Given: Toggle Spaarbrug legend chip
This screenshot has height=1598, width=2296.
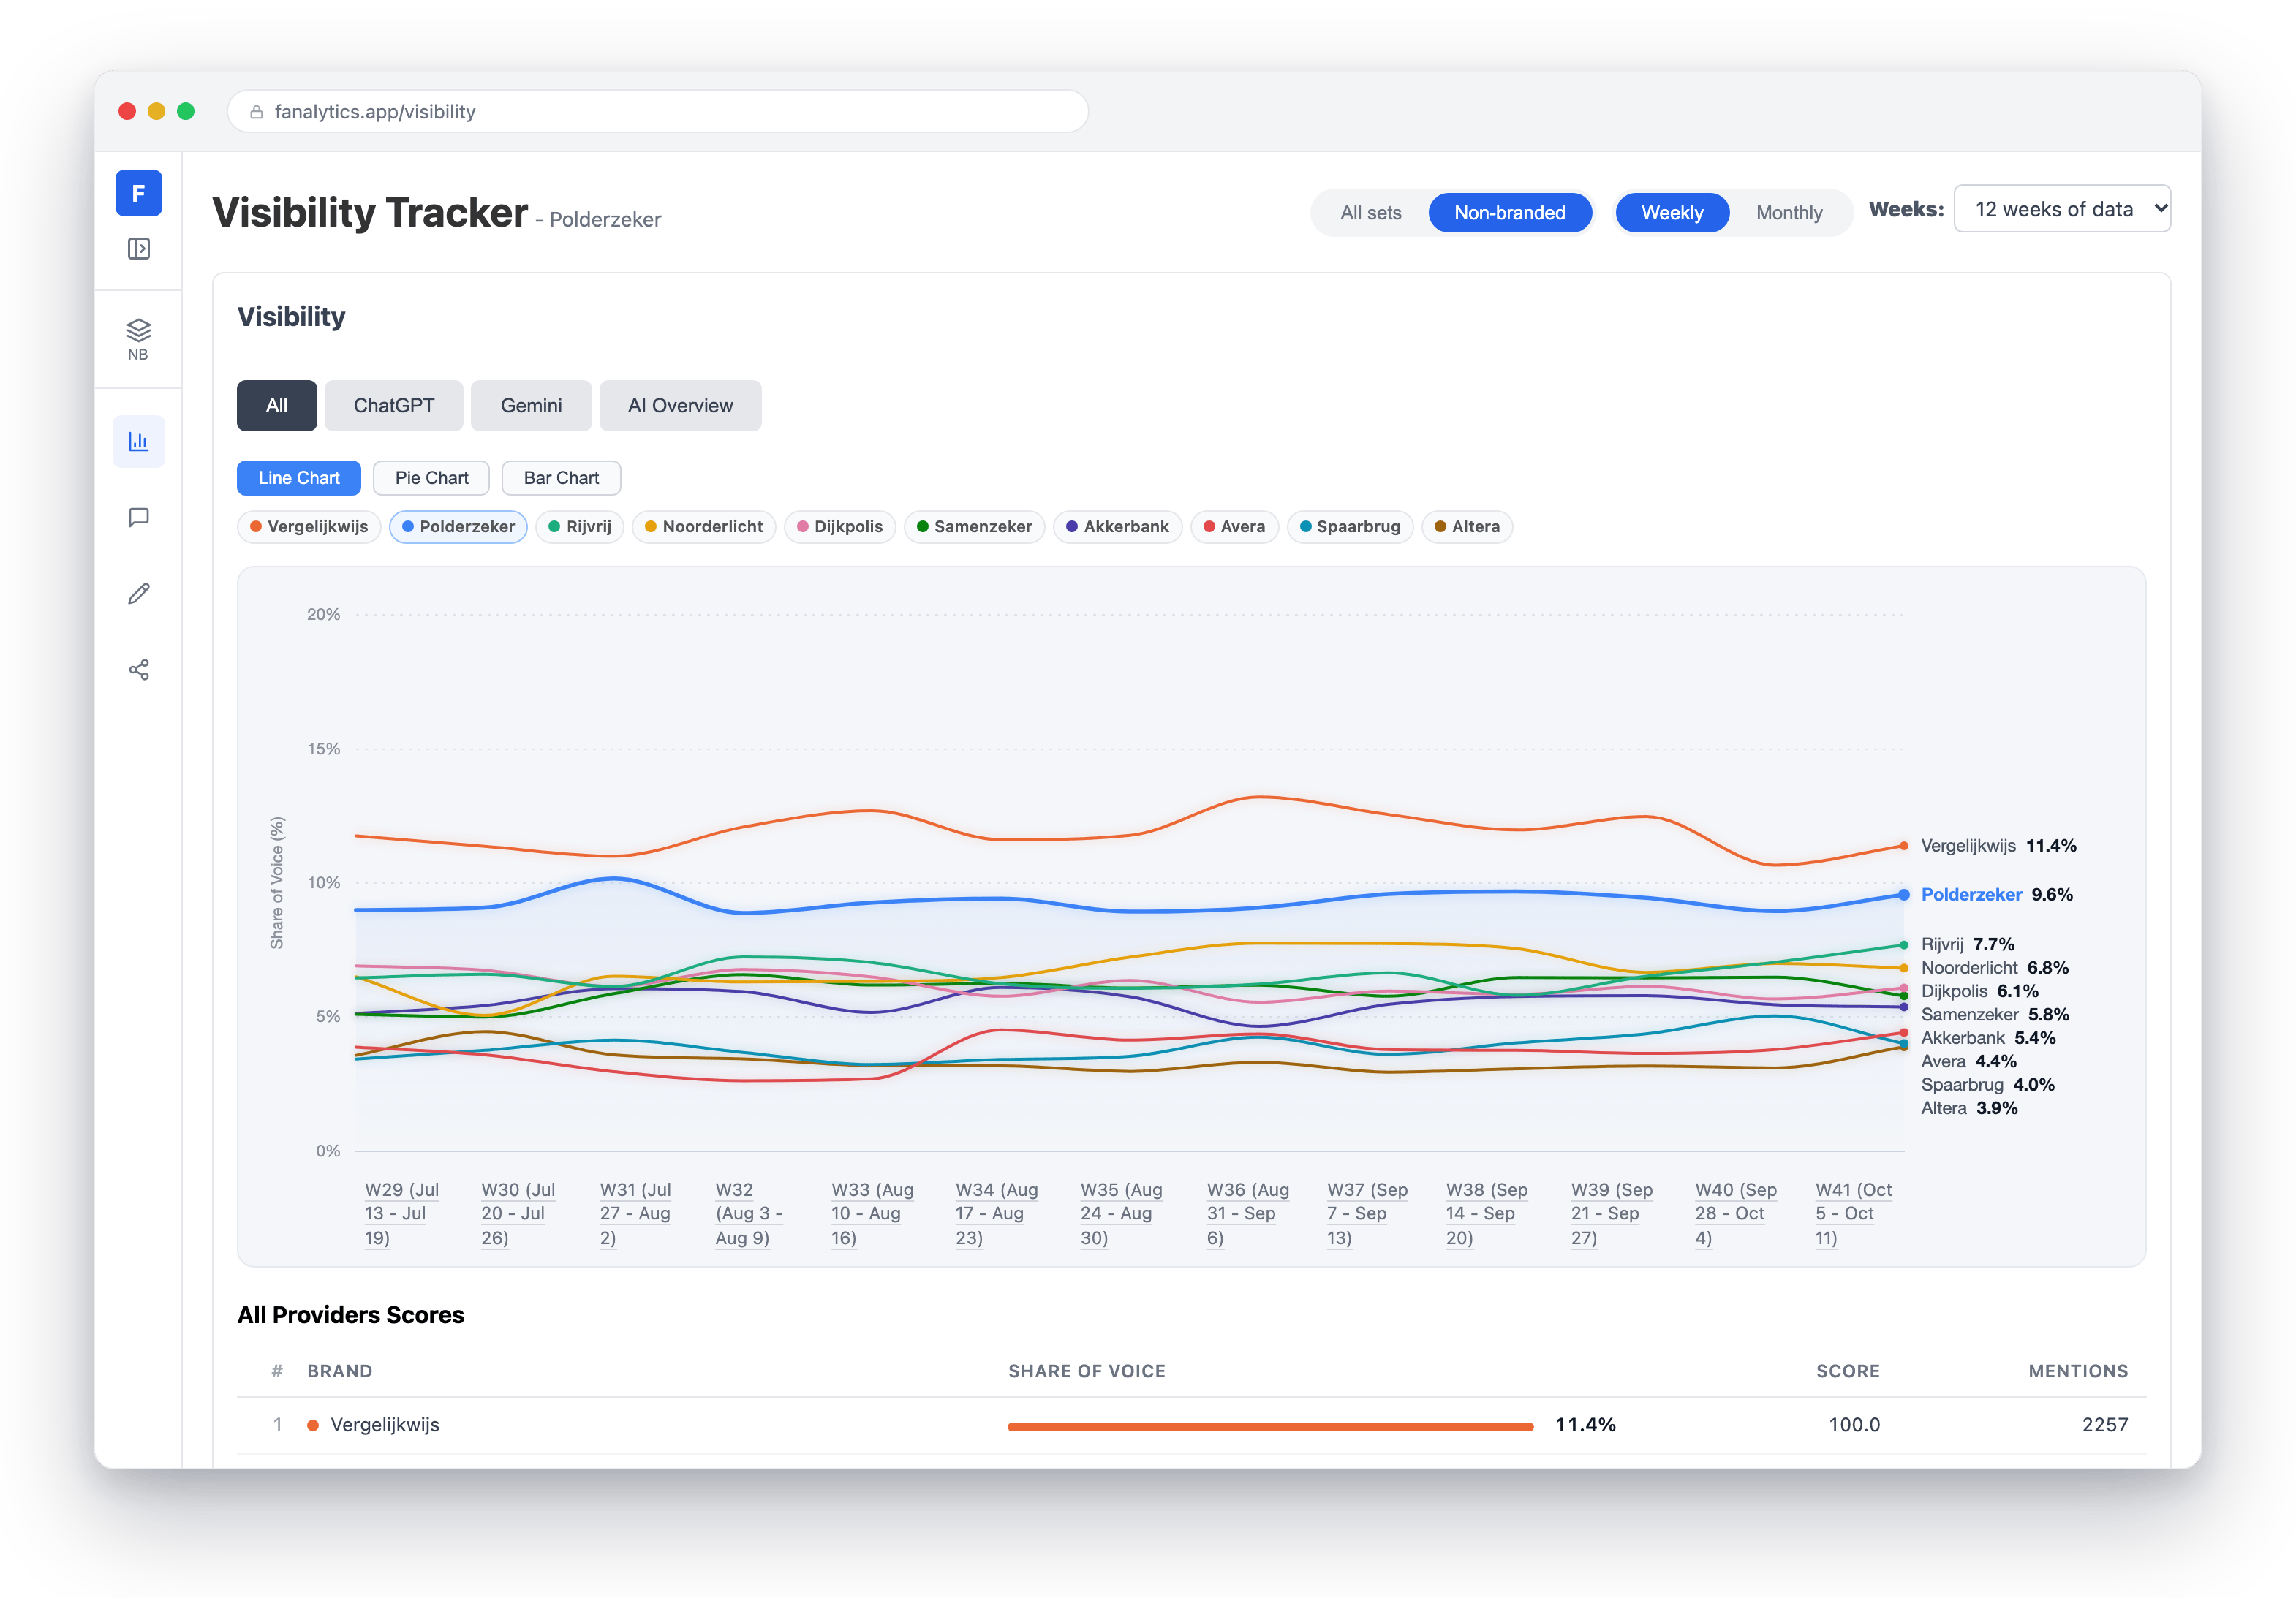Looking at the screenshot, I should point(1350,527).
